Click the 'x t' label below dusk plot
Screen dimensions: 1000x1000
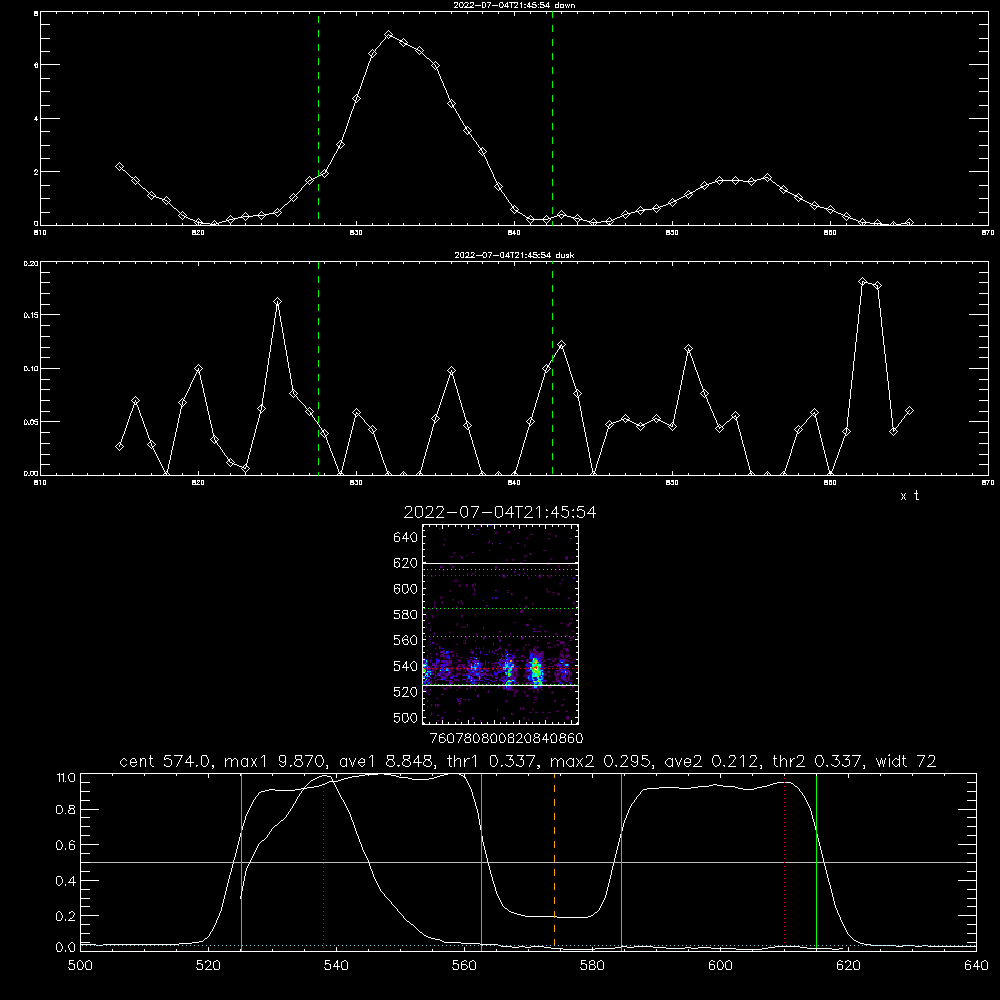909,496
